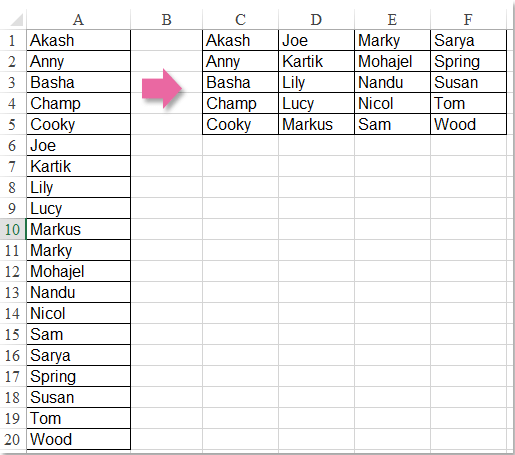Viewport: 515px width, 455px height.
Task: Select column C header
Action: (x=240, y=20)
